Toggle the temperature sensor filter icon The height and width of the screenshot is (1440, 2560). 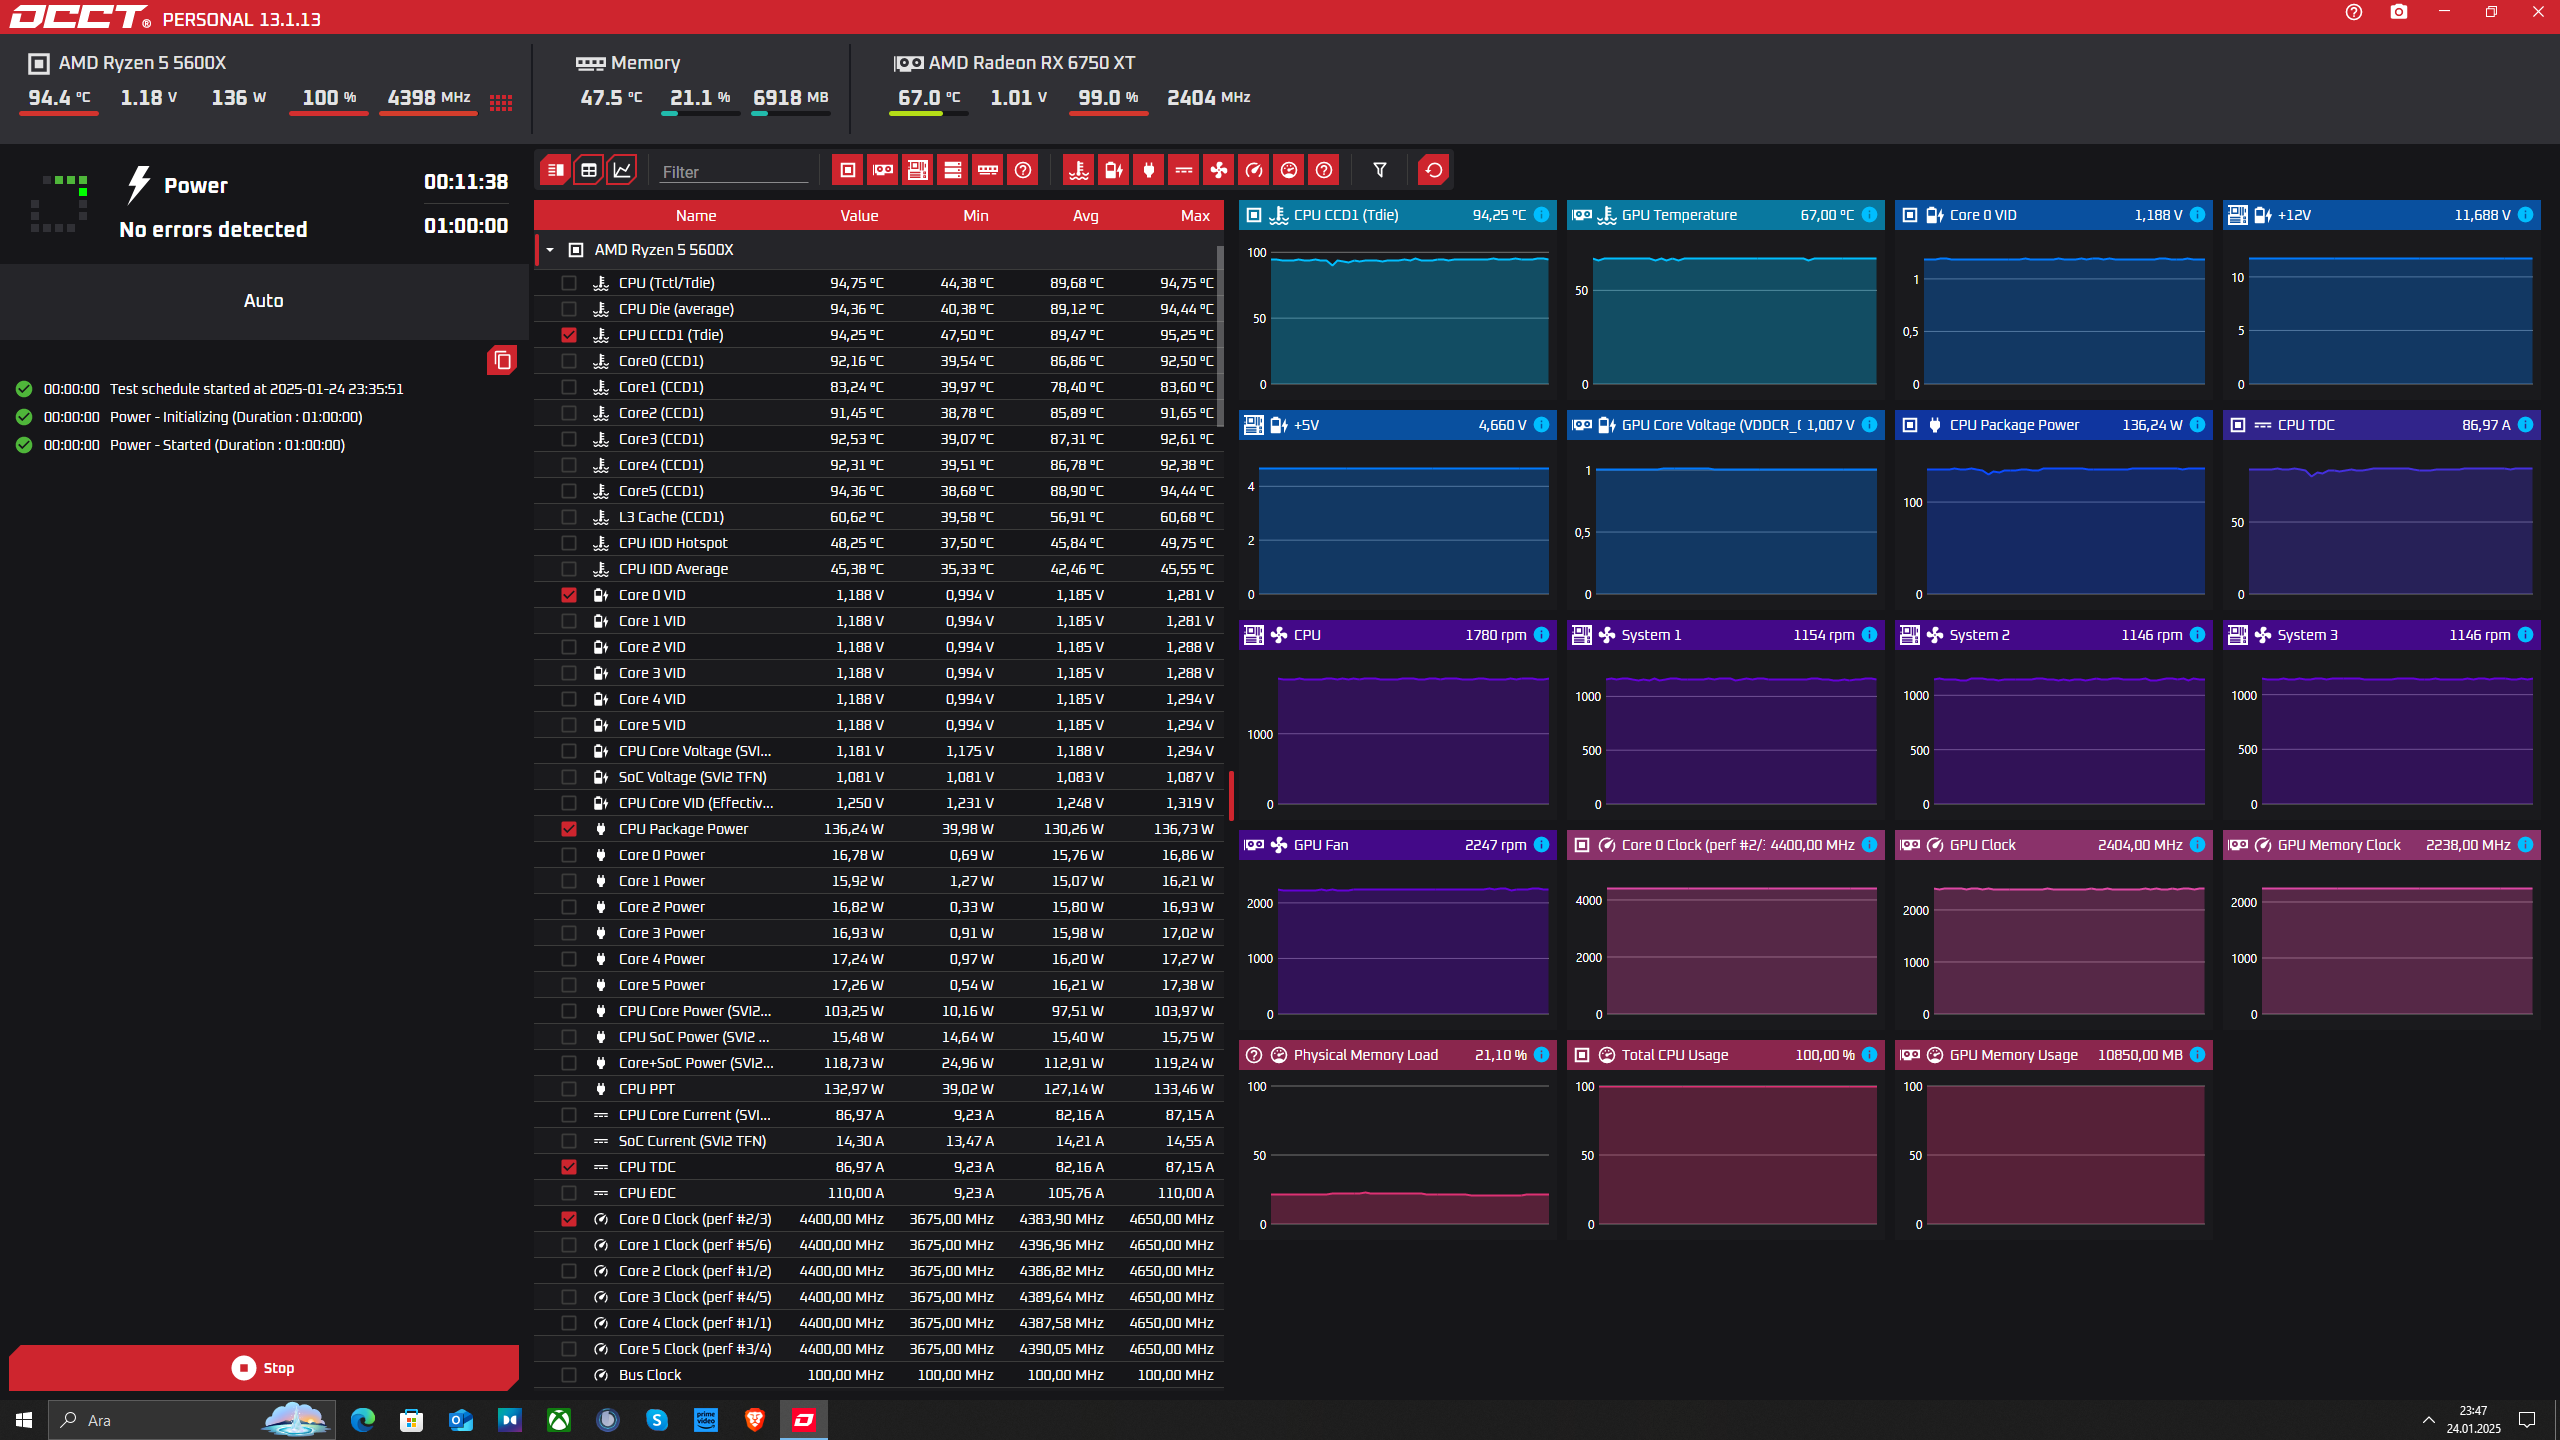tap(1078, 170)
